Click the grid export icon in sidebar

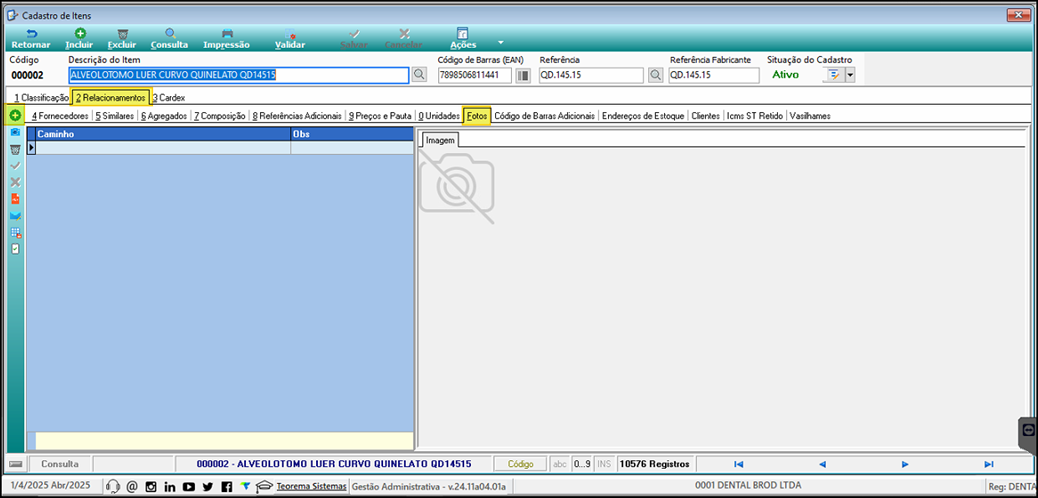tap(16, 232)
